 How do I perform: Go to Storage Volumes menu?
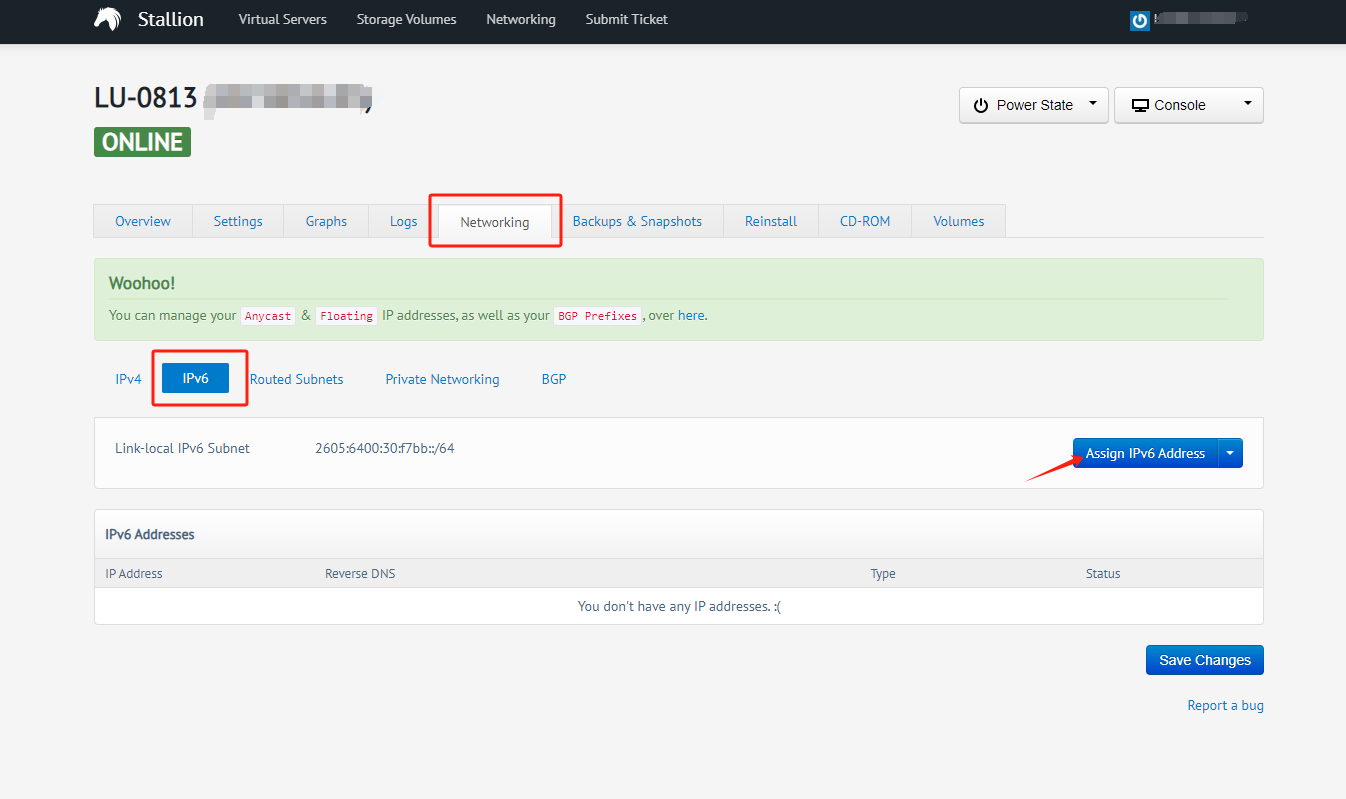(x=406, y=19)
